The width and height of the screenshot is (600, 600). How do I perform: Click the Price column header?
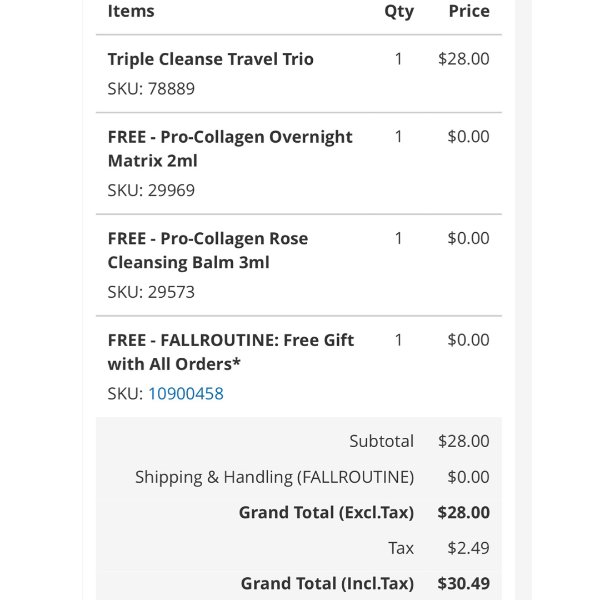469,11
